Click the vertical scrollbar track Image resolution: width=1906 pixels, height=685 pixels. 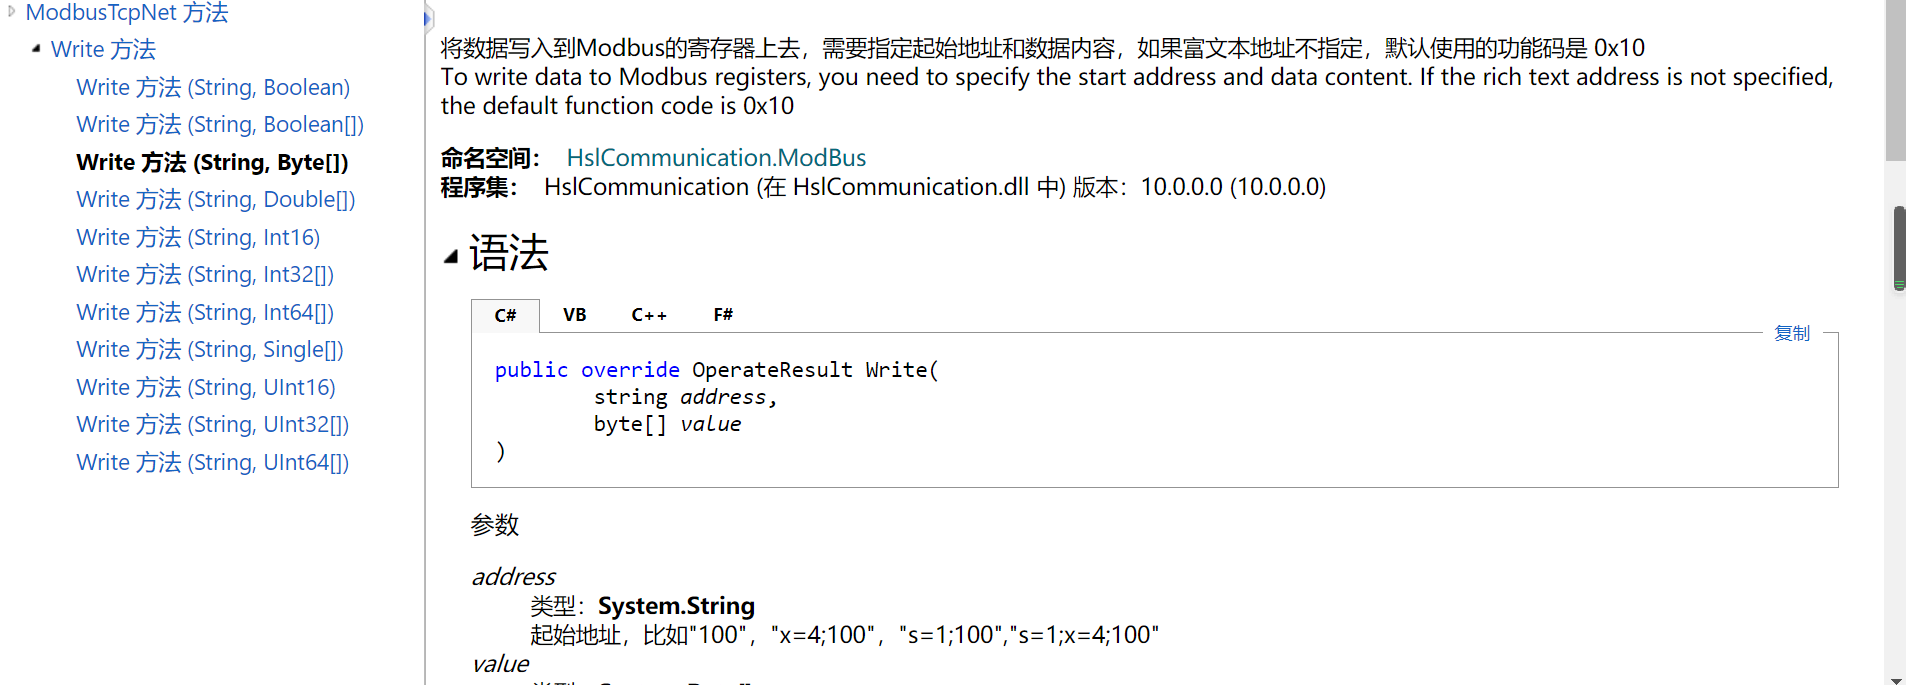(1897, 450)
